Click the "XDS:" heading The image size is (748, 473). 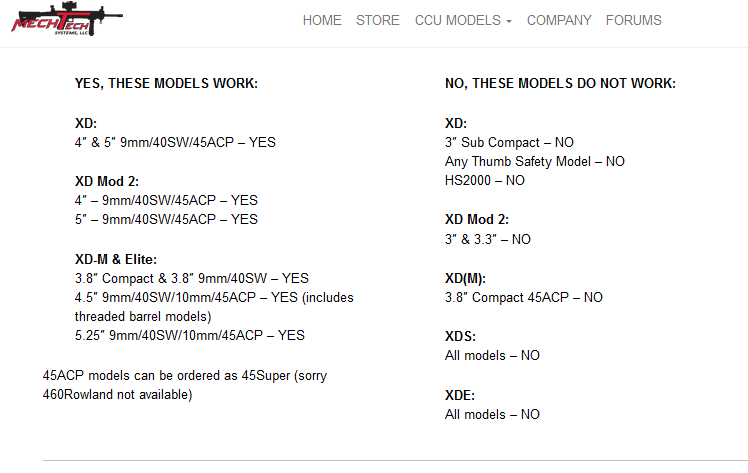pos(460,337)
